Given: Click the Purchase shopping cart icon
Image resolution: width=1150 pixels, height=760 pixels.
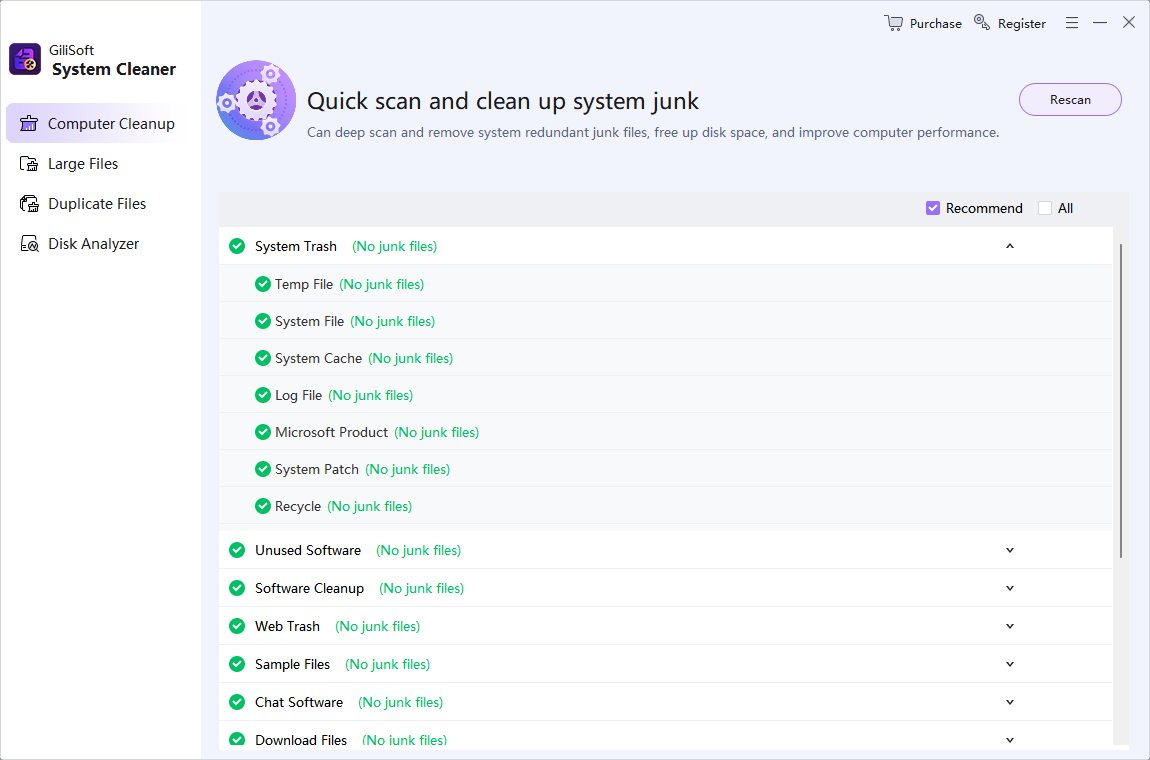Looking at the screenshot, I should pyautogui.click(x=893, y=23).
